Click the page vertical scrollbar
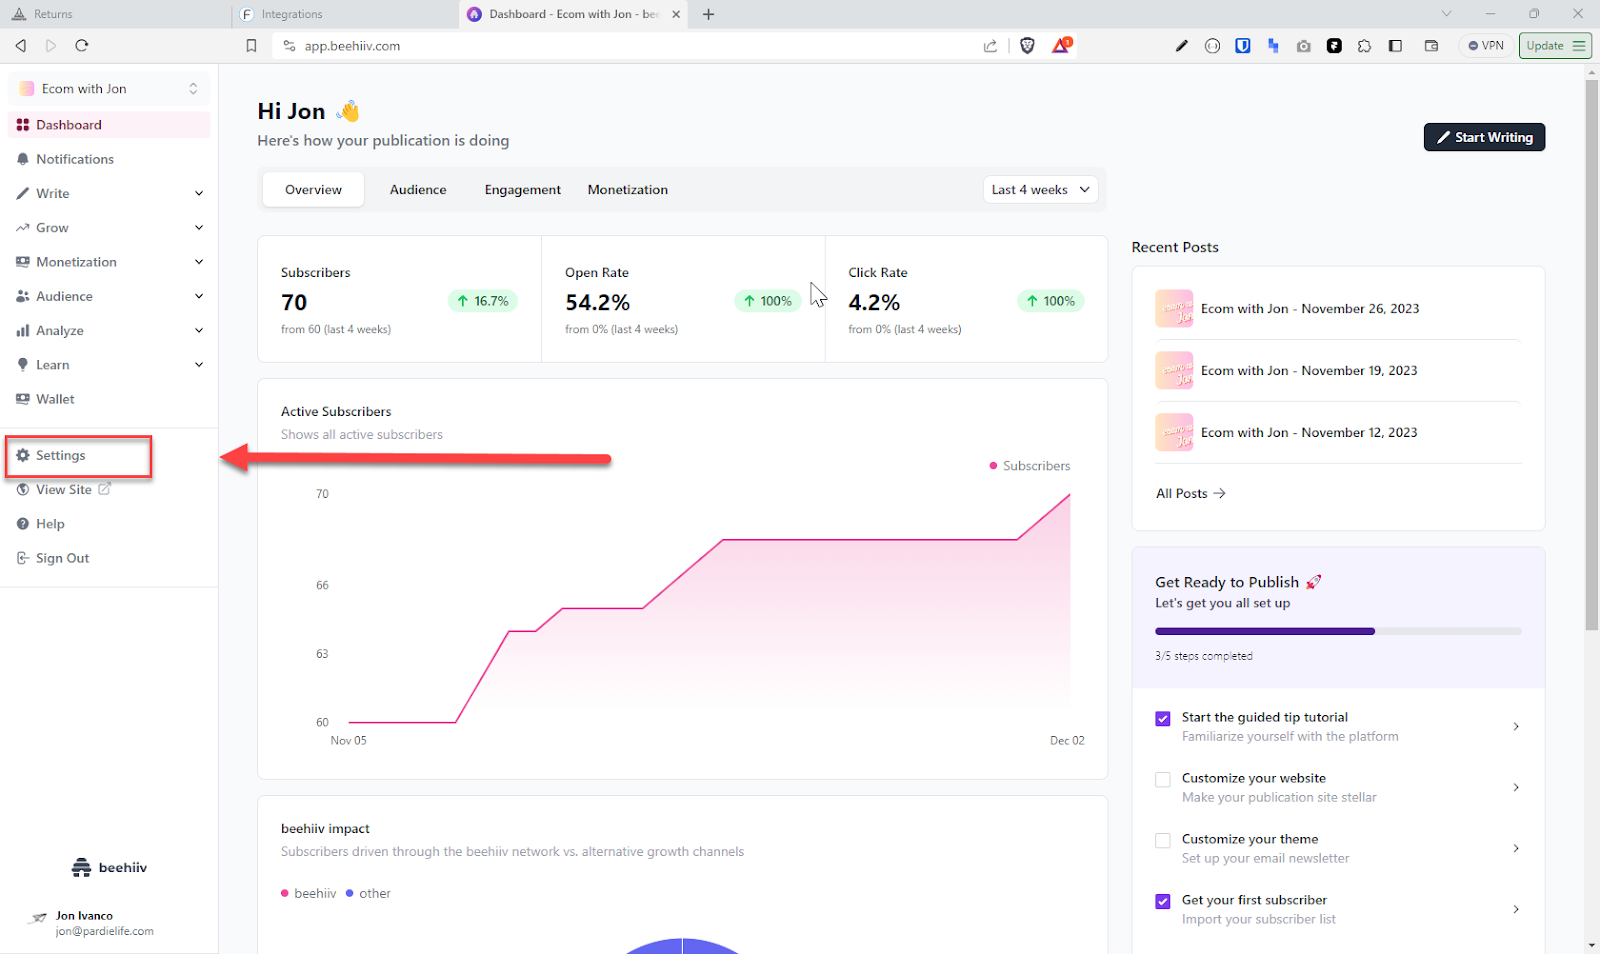1600x954 pixels. [x=1592, y=355]
